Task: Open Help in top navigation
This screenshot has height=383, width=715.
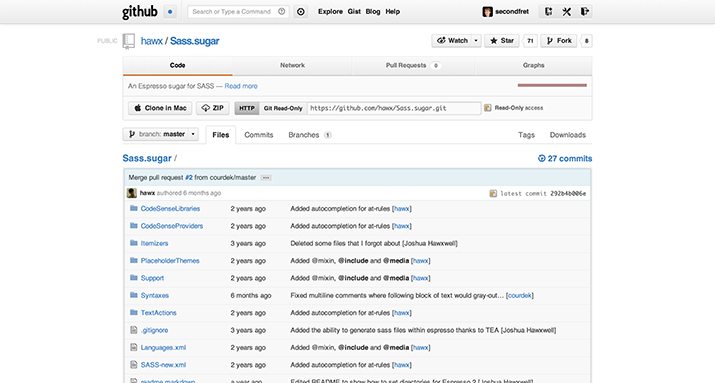Action: 393,12
